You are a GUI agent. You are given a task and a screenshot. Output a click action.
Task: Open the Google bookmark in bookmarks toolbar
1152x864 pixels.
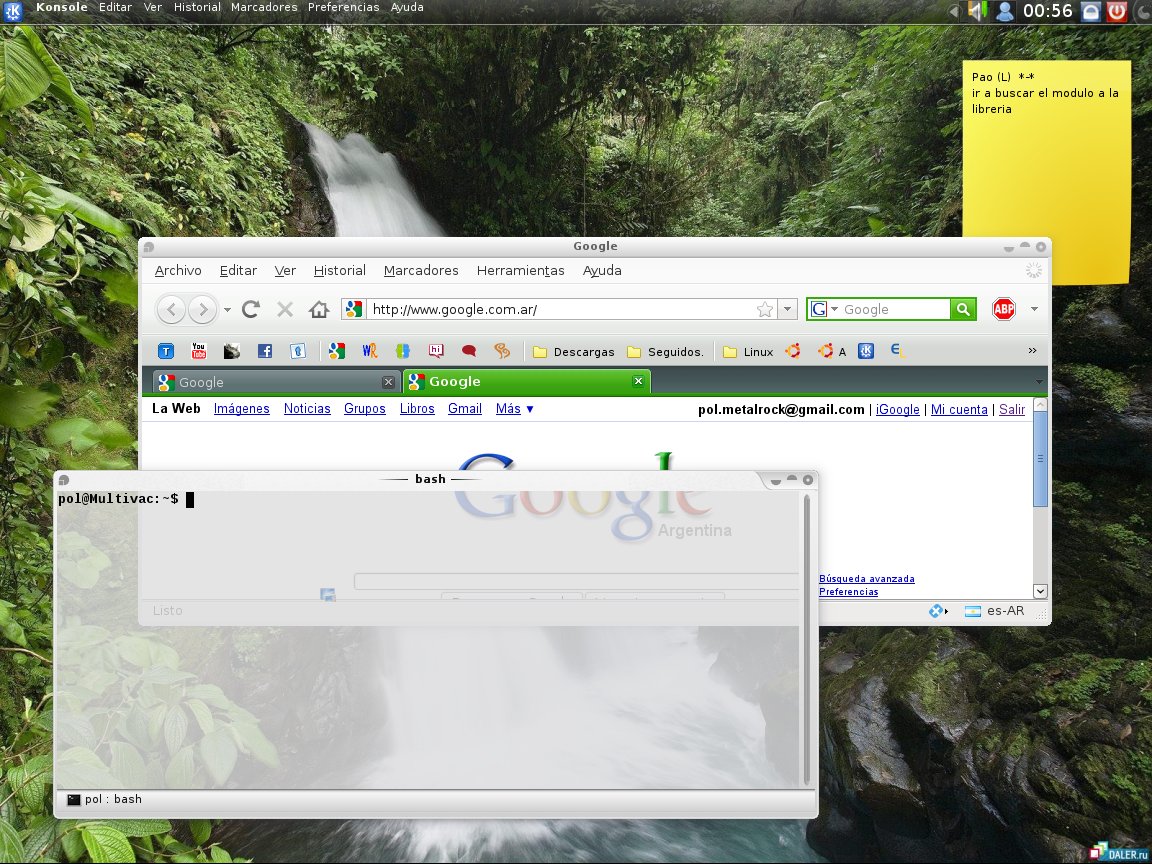click(x=336, y=351)
